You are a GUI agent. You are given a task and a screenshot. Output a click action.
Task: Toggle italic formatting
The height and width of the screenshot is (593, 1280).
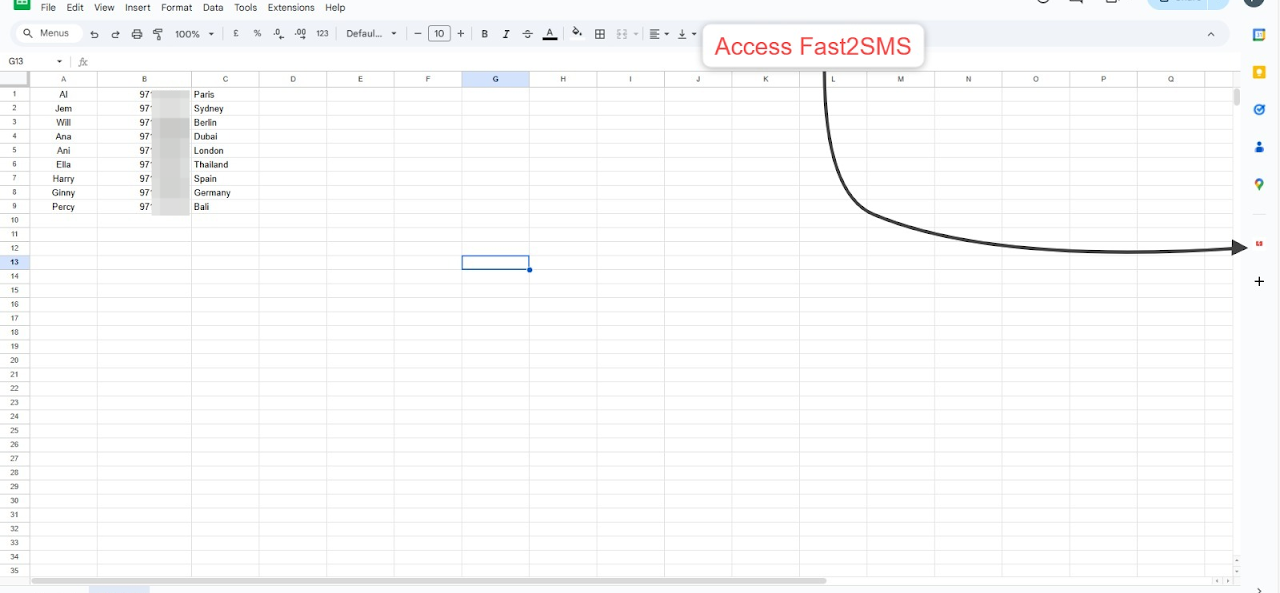(x=506, y=34)
